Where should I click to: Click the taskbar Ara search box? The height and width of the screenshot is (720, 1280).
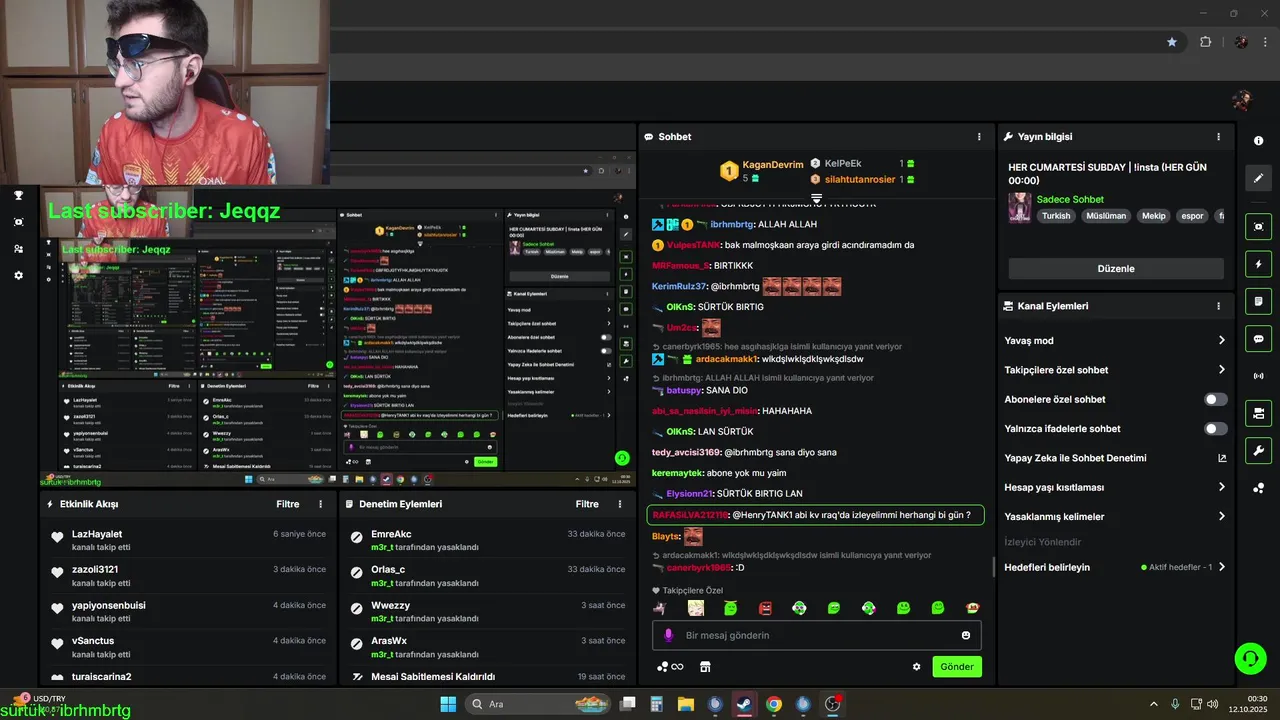click(x=538, y=704)
